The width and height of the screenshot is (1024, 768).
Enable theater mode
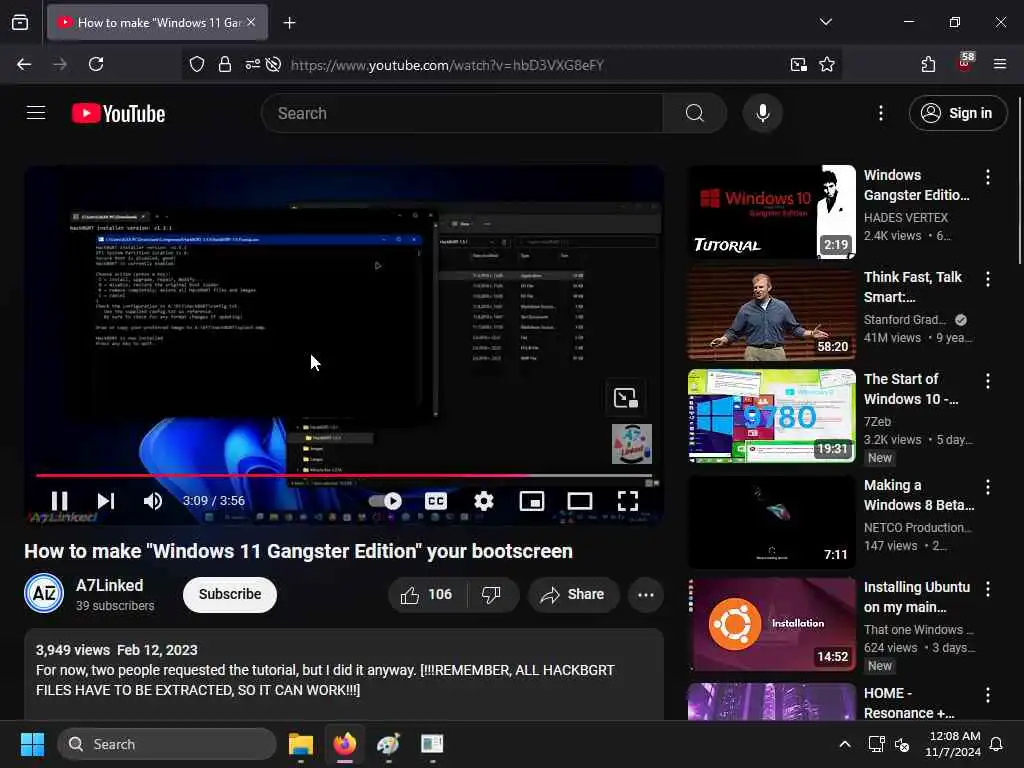pyautogui.click(x=579, y=501)
